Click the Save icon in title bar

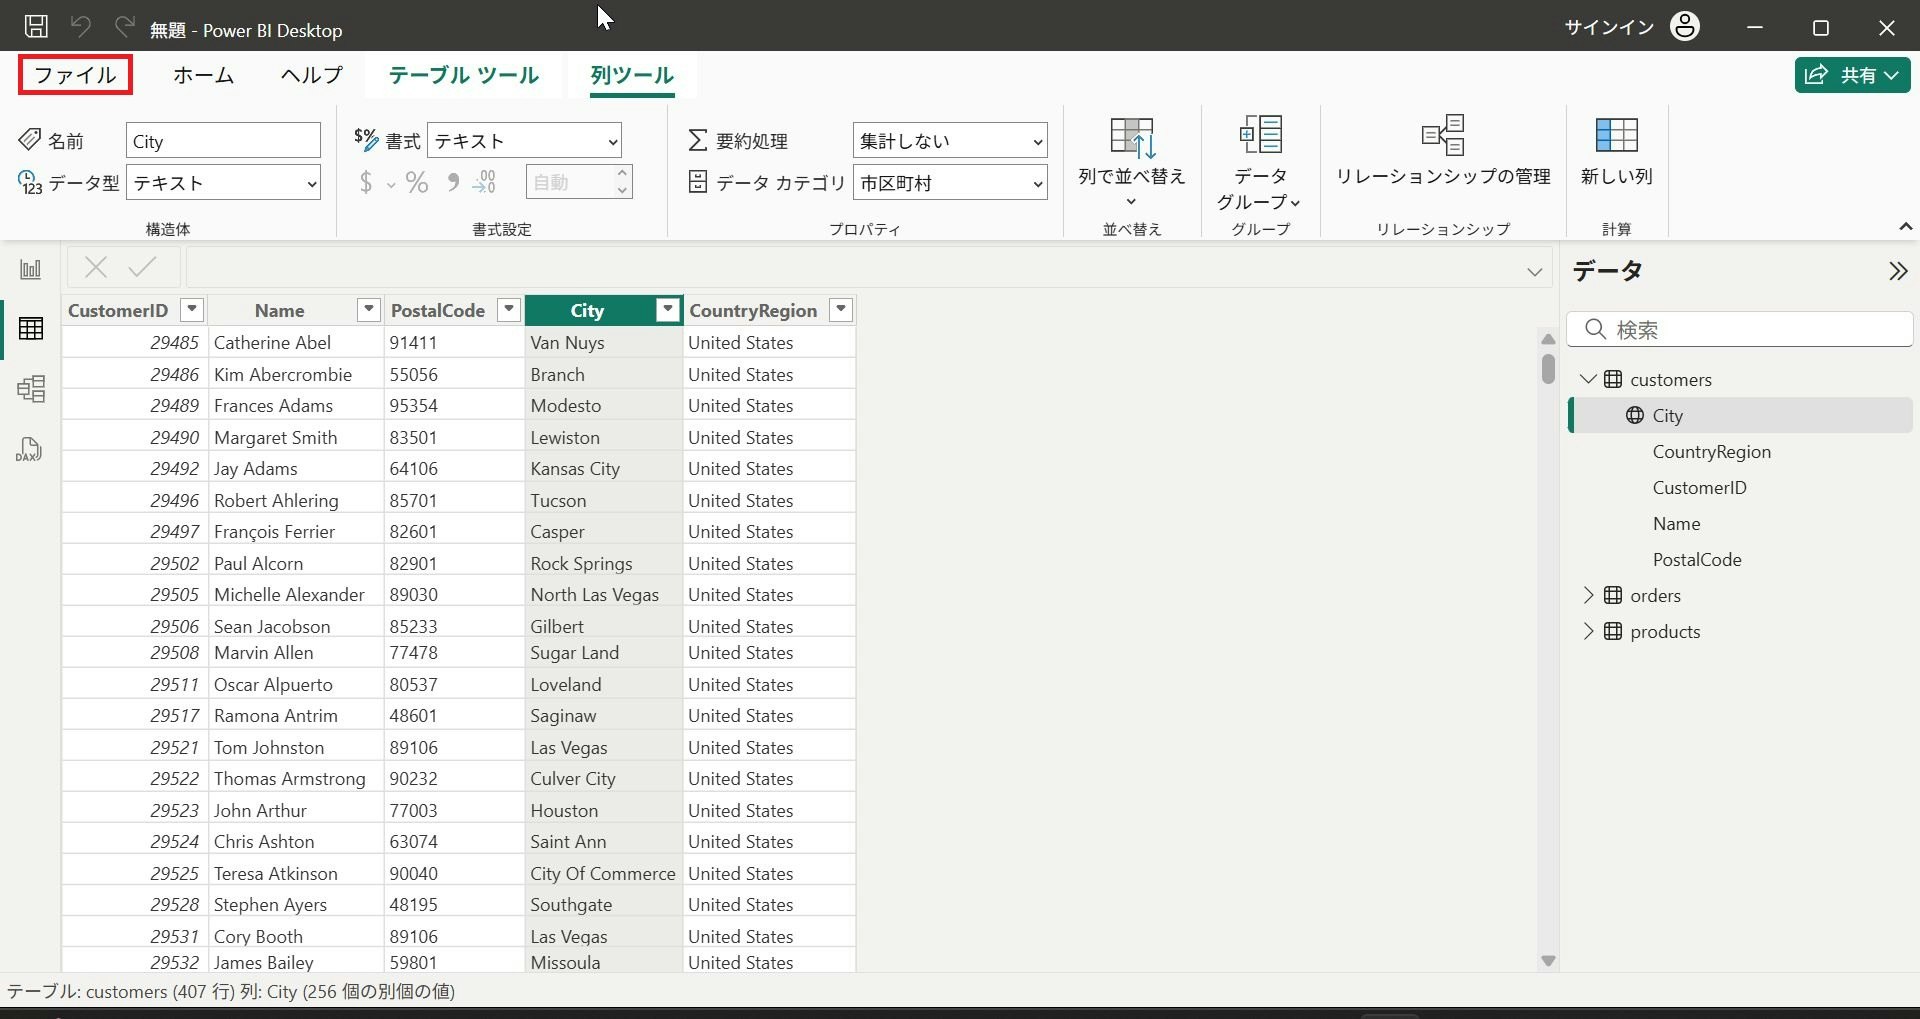pyautogui.click(x=36, y=26)
